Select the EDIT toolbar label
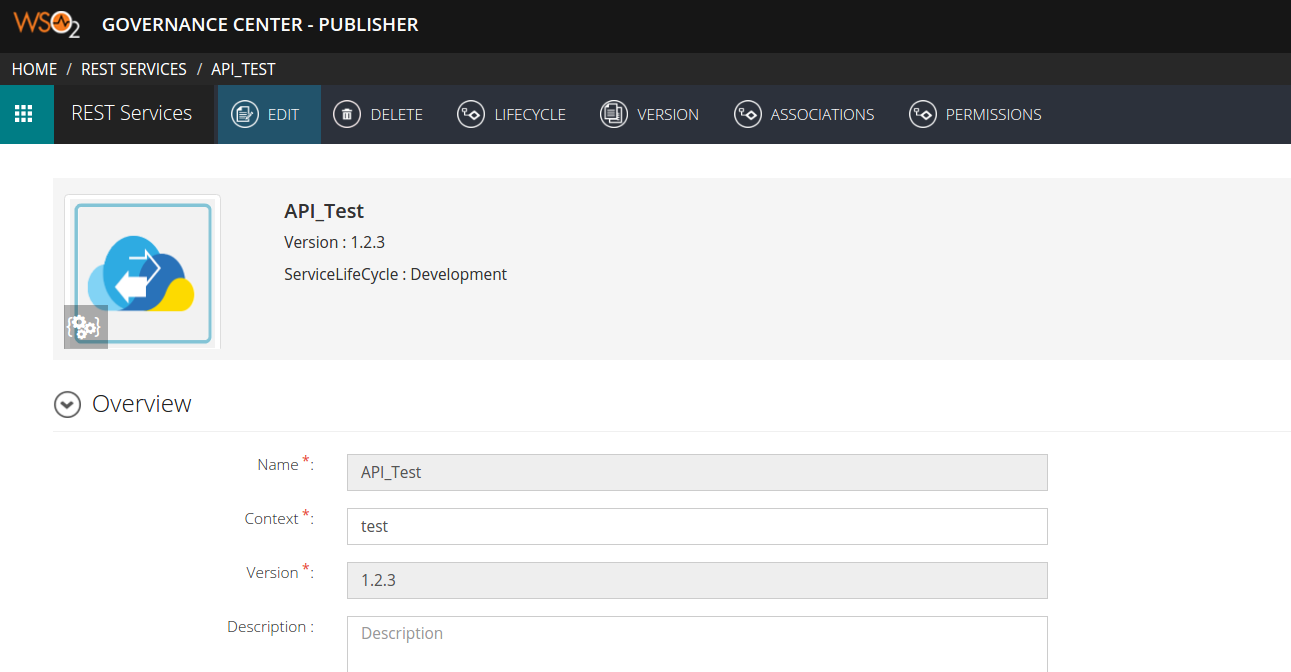Image resolution: width=1291 pixels, height=672 pixels. 283,115
